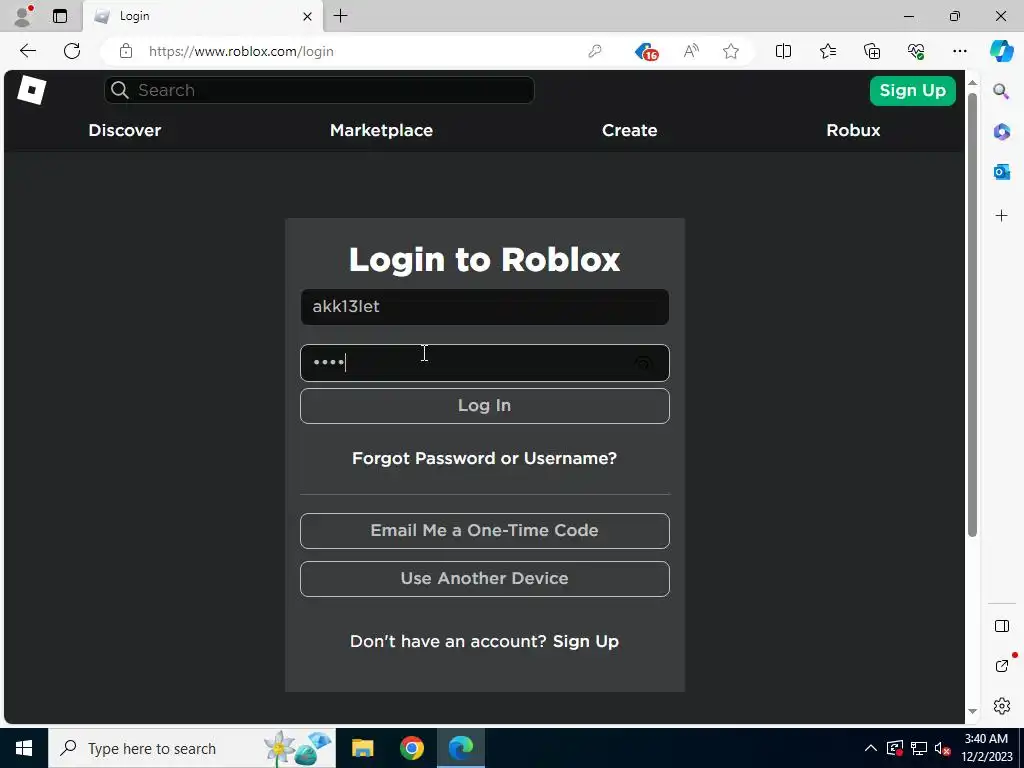Toggle sidebar panel layout icon
This screenshot has width=1024, height=768.
pos(1001,626)
